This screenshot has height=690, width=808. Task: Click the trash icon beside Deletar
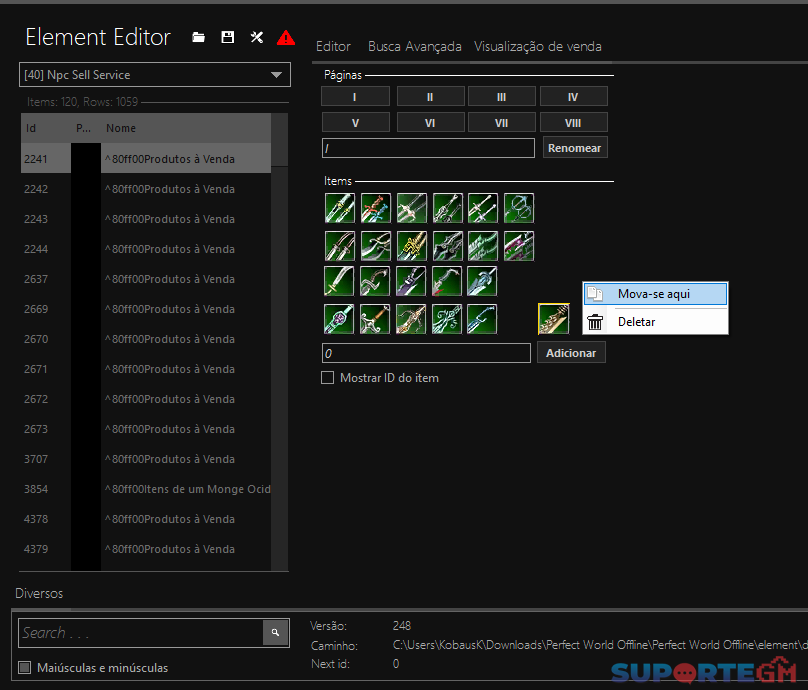point(595,322)
